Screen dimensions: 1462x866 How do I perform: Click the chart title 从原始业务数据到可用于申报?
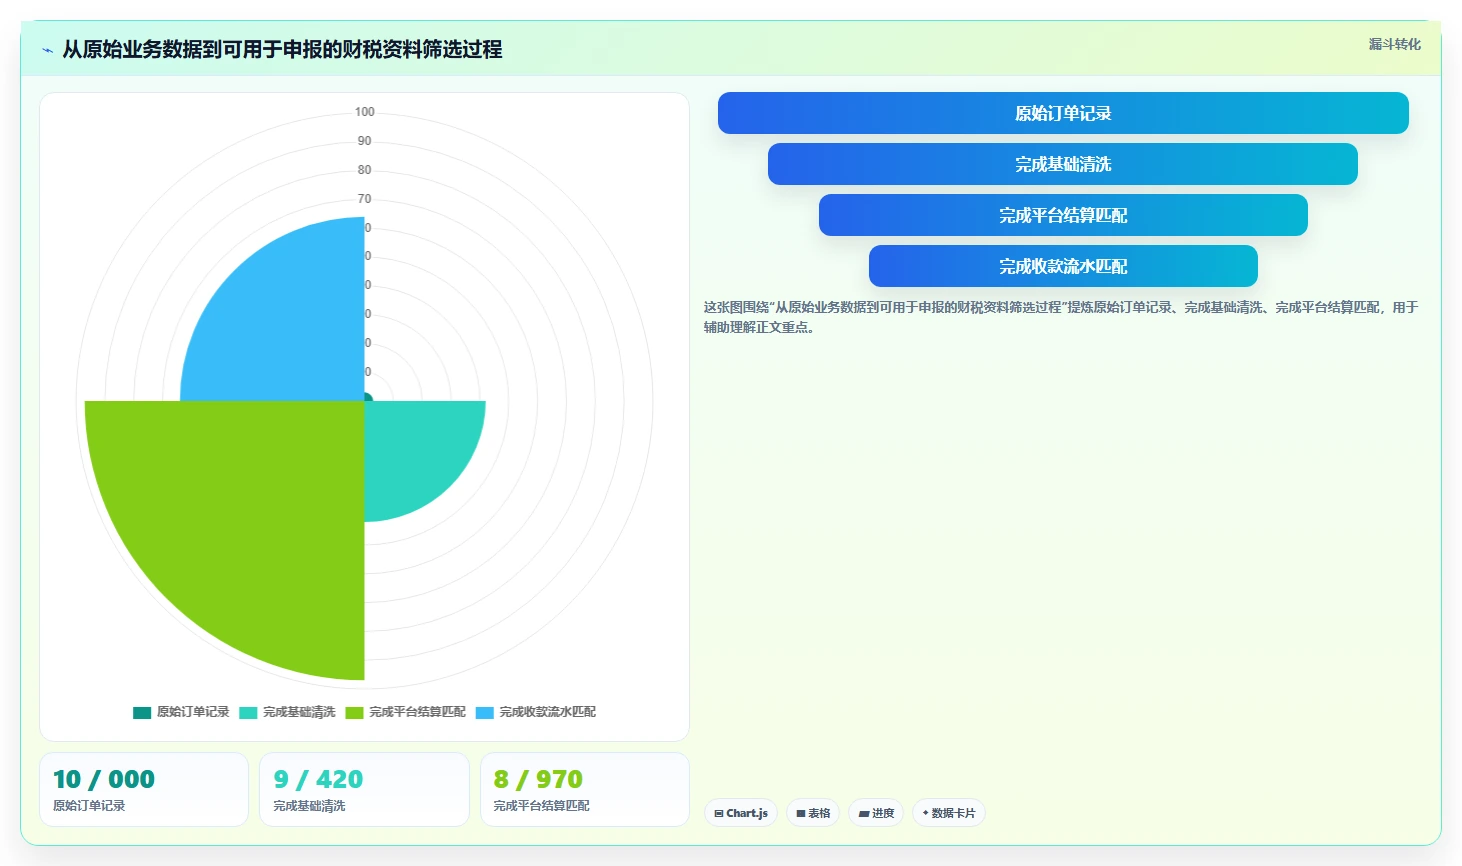point(282,49)
